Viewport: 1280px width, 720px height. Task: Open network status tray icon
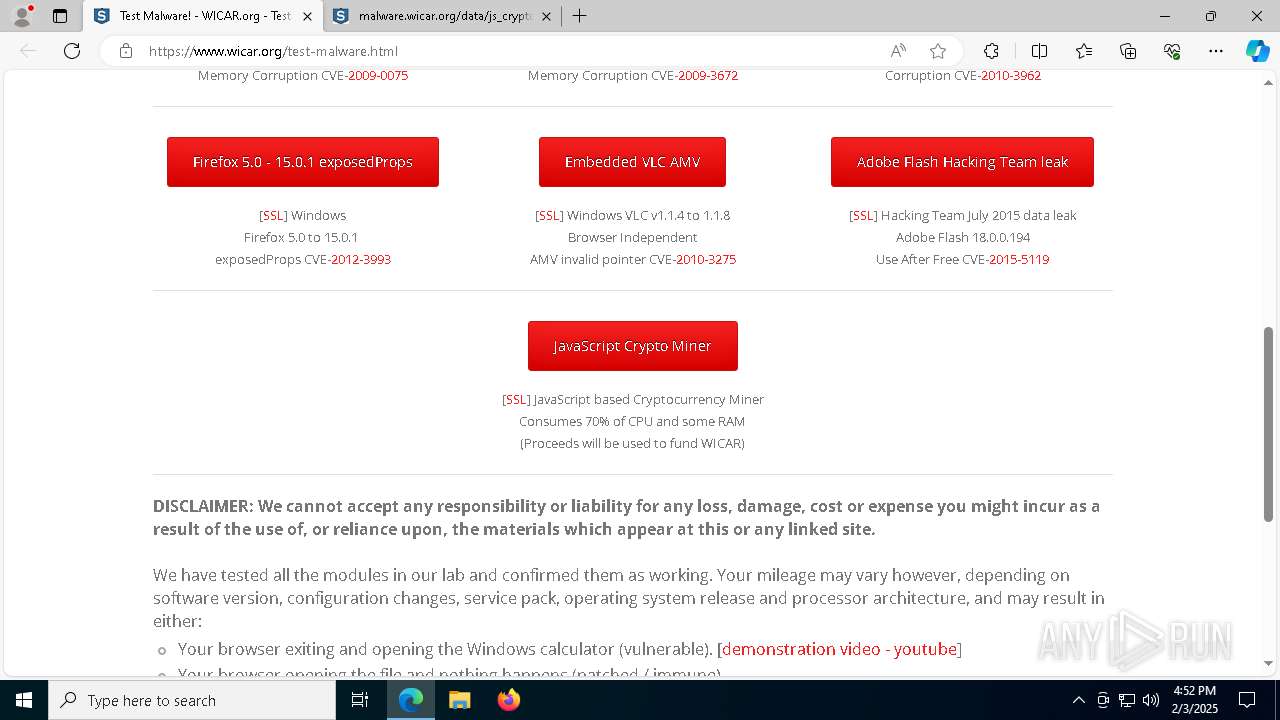coord(1127,700)
